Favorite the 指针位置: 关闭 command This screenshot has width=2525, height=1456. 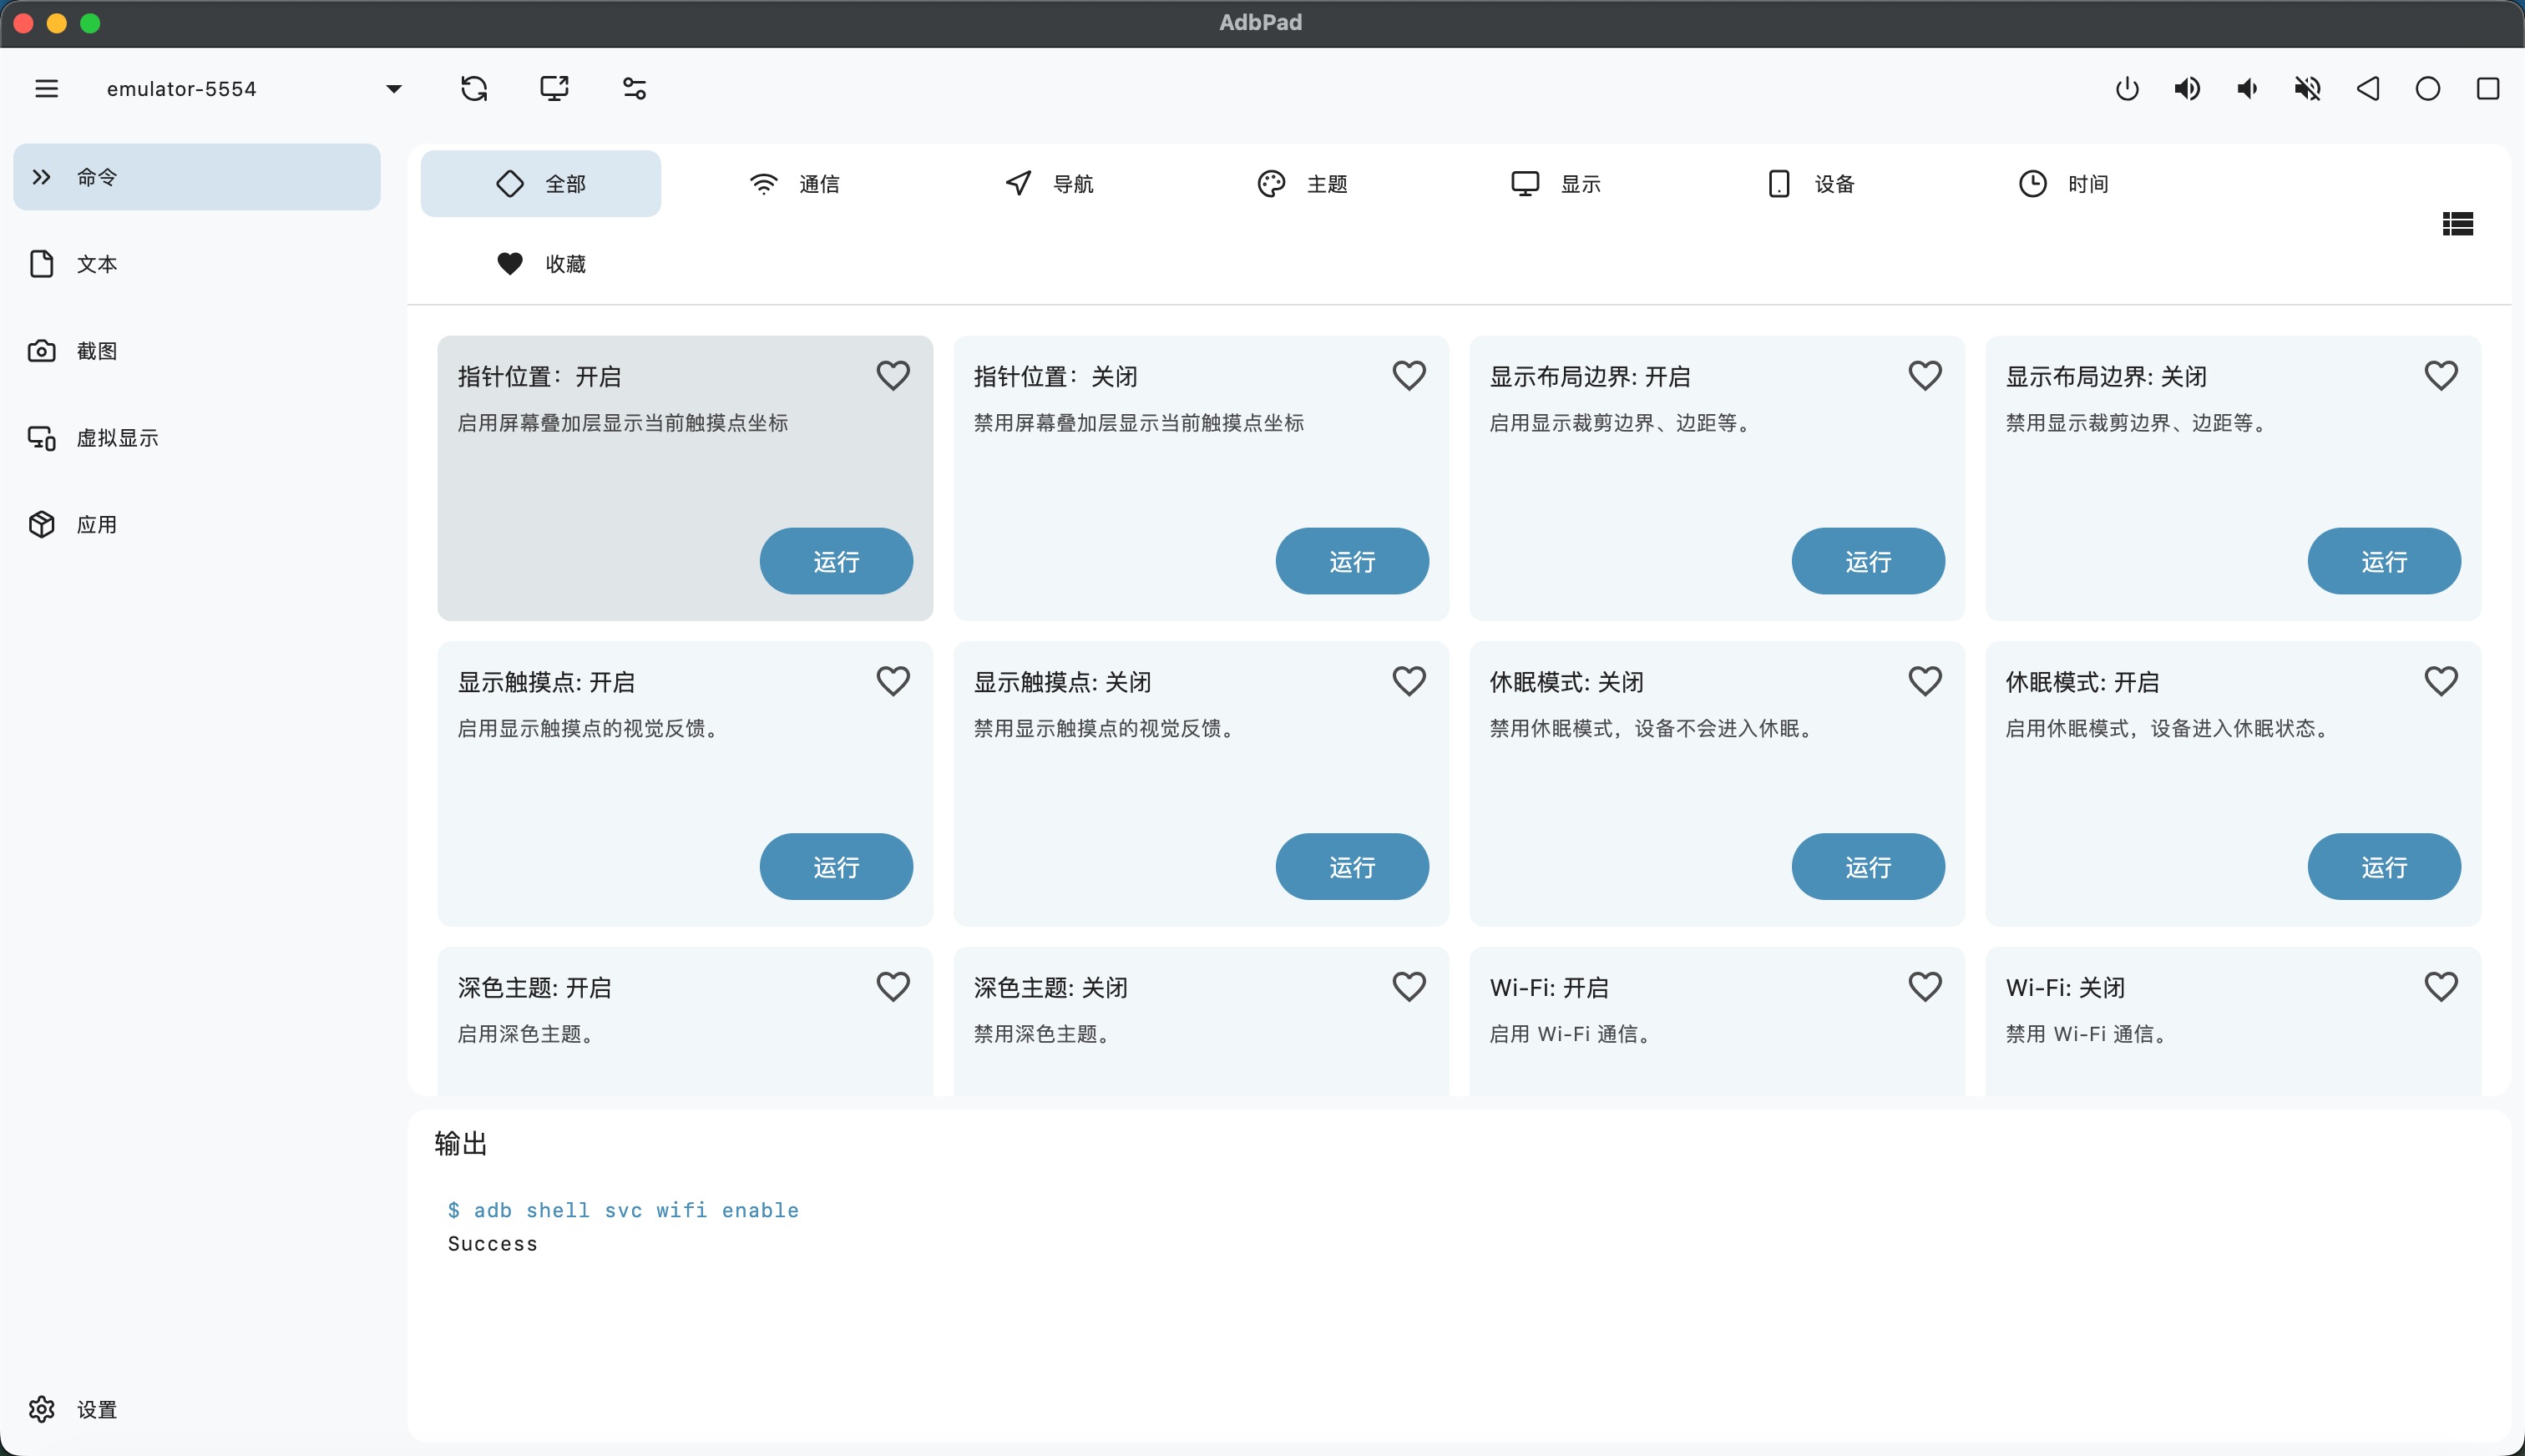pyautogui.click(x=1409, y=376)
